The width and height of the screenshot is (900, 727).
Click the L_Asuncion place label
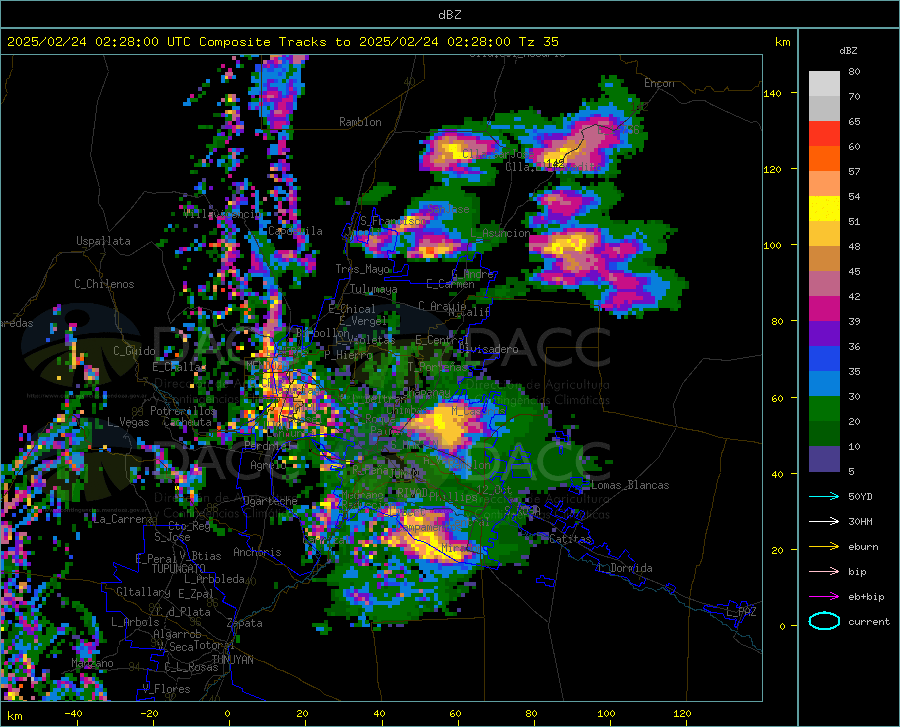point(499,233)
